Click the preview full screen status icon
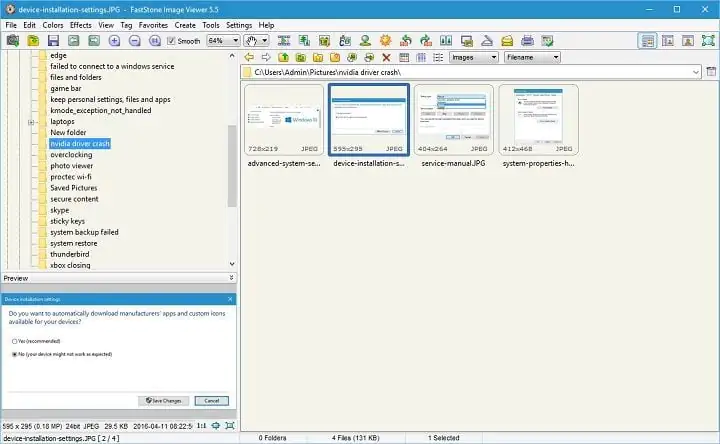Image resolution: width=720 pixels, height=444 pixels. pyautogui.click(x=230, y=426)
